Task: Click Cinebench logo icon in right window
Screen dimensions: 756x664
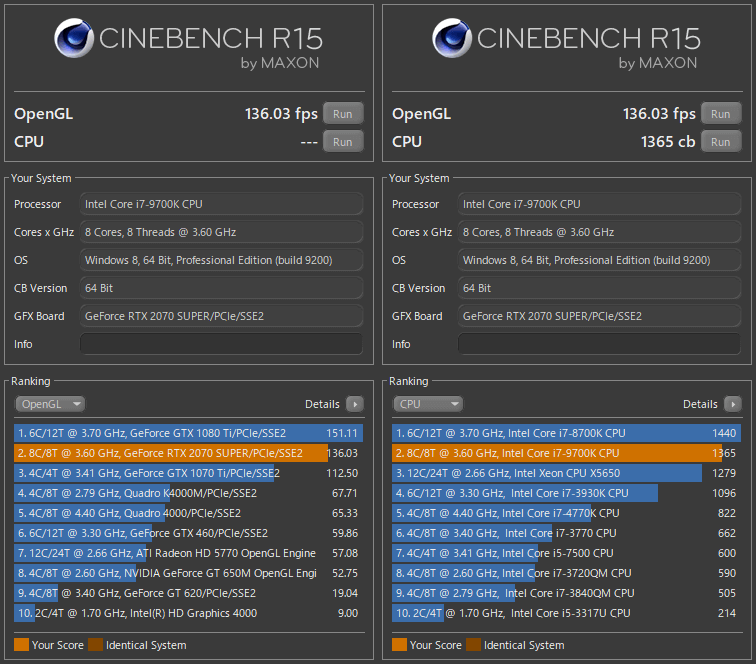Action: pyautogui.click(x=452, y=38)
